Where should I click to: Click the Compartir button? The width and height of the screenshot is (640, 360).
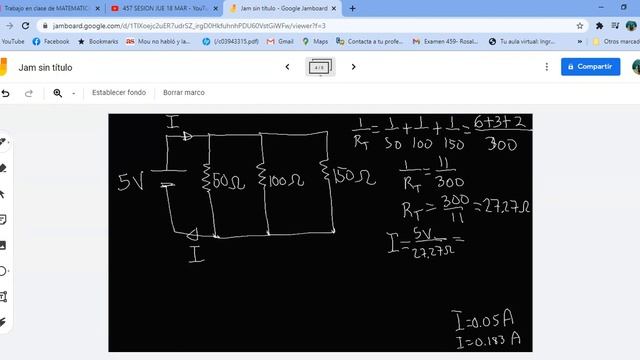click(590, 67)
